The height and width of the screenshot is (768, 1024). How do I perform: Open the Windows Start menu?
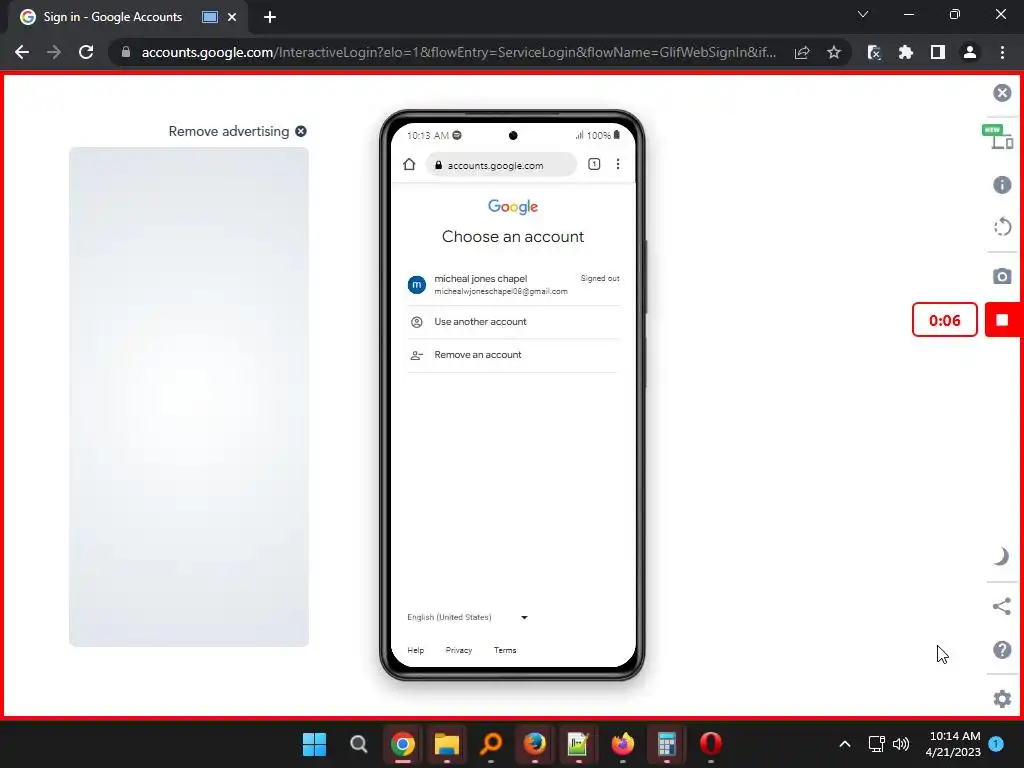click(x=314, y=744)
